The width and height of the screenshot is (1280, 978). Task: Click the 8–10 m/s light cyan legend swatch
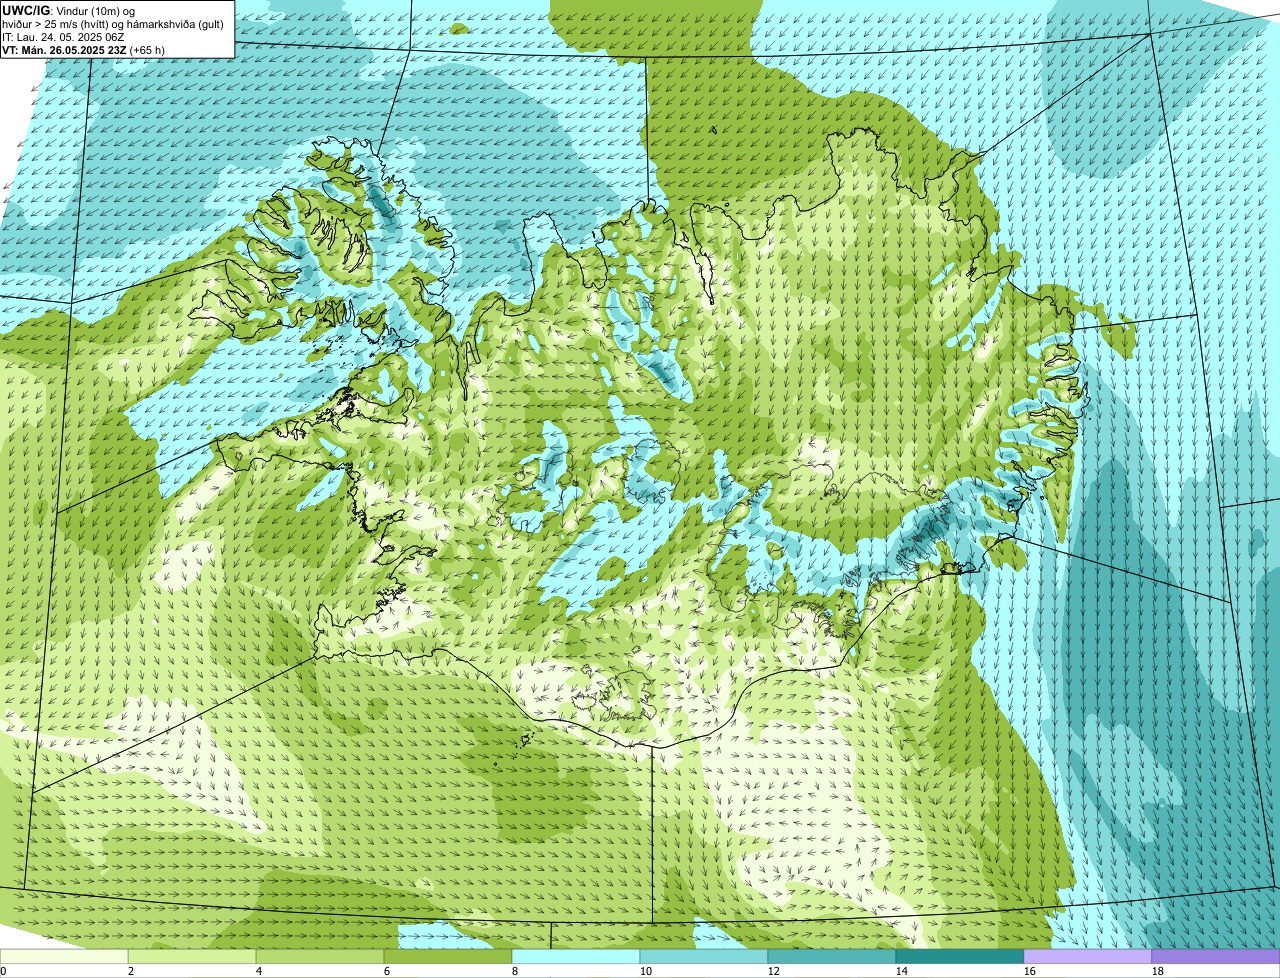tap(576, 957)
